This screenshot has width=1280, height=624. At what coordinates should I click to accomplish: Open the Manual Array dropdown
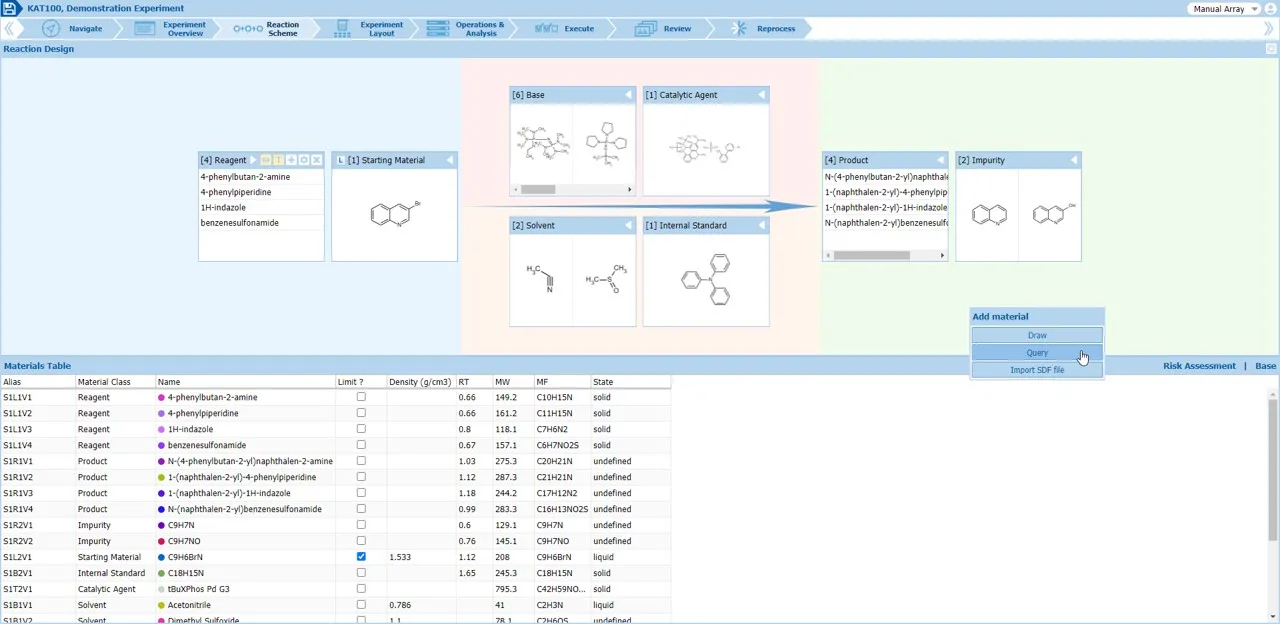coord(1224,9)
